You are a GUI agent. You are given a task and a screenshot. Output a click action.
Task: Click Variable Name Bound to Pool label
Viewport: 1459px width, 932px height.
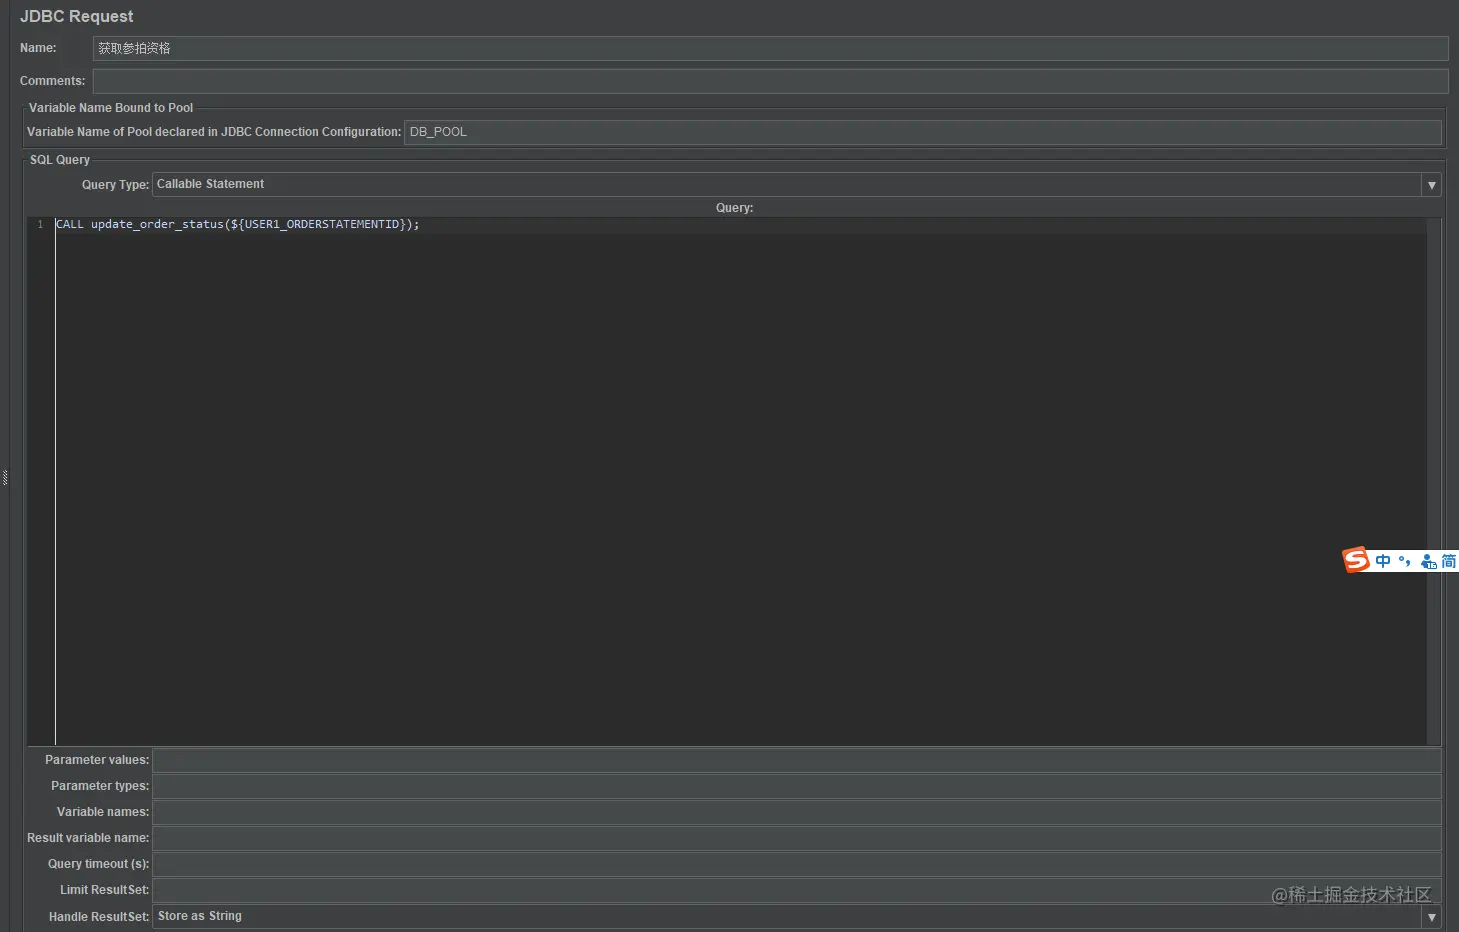click(x=111, y=108)
